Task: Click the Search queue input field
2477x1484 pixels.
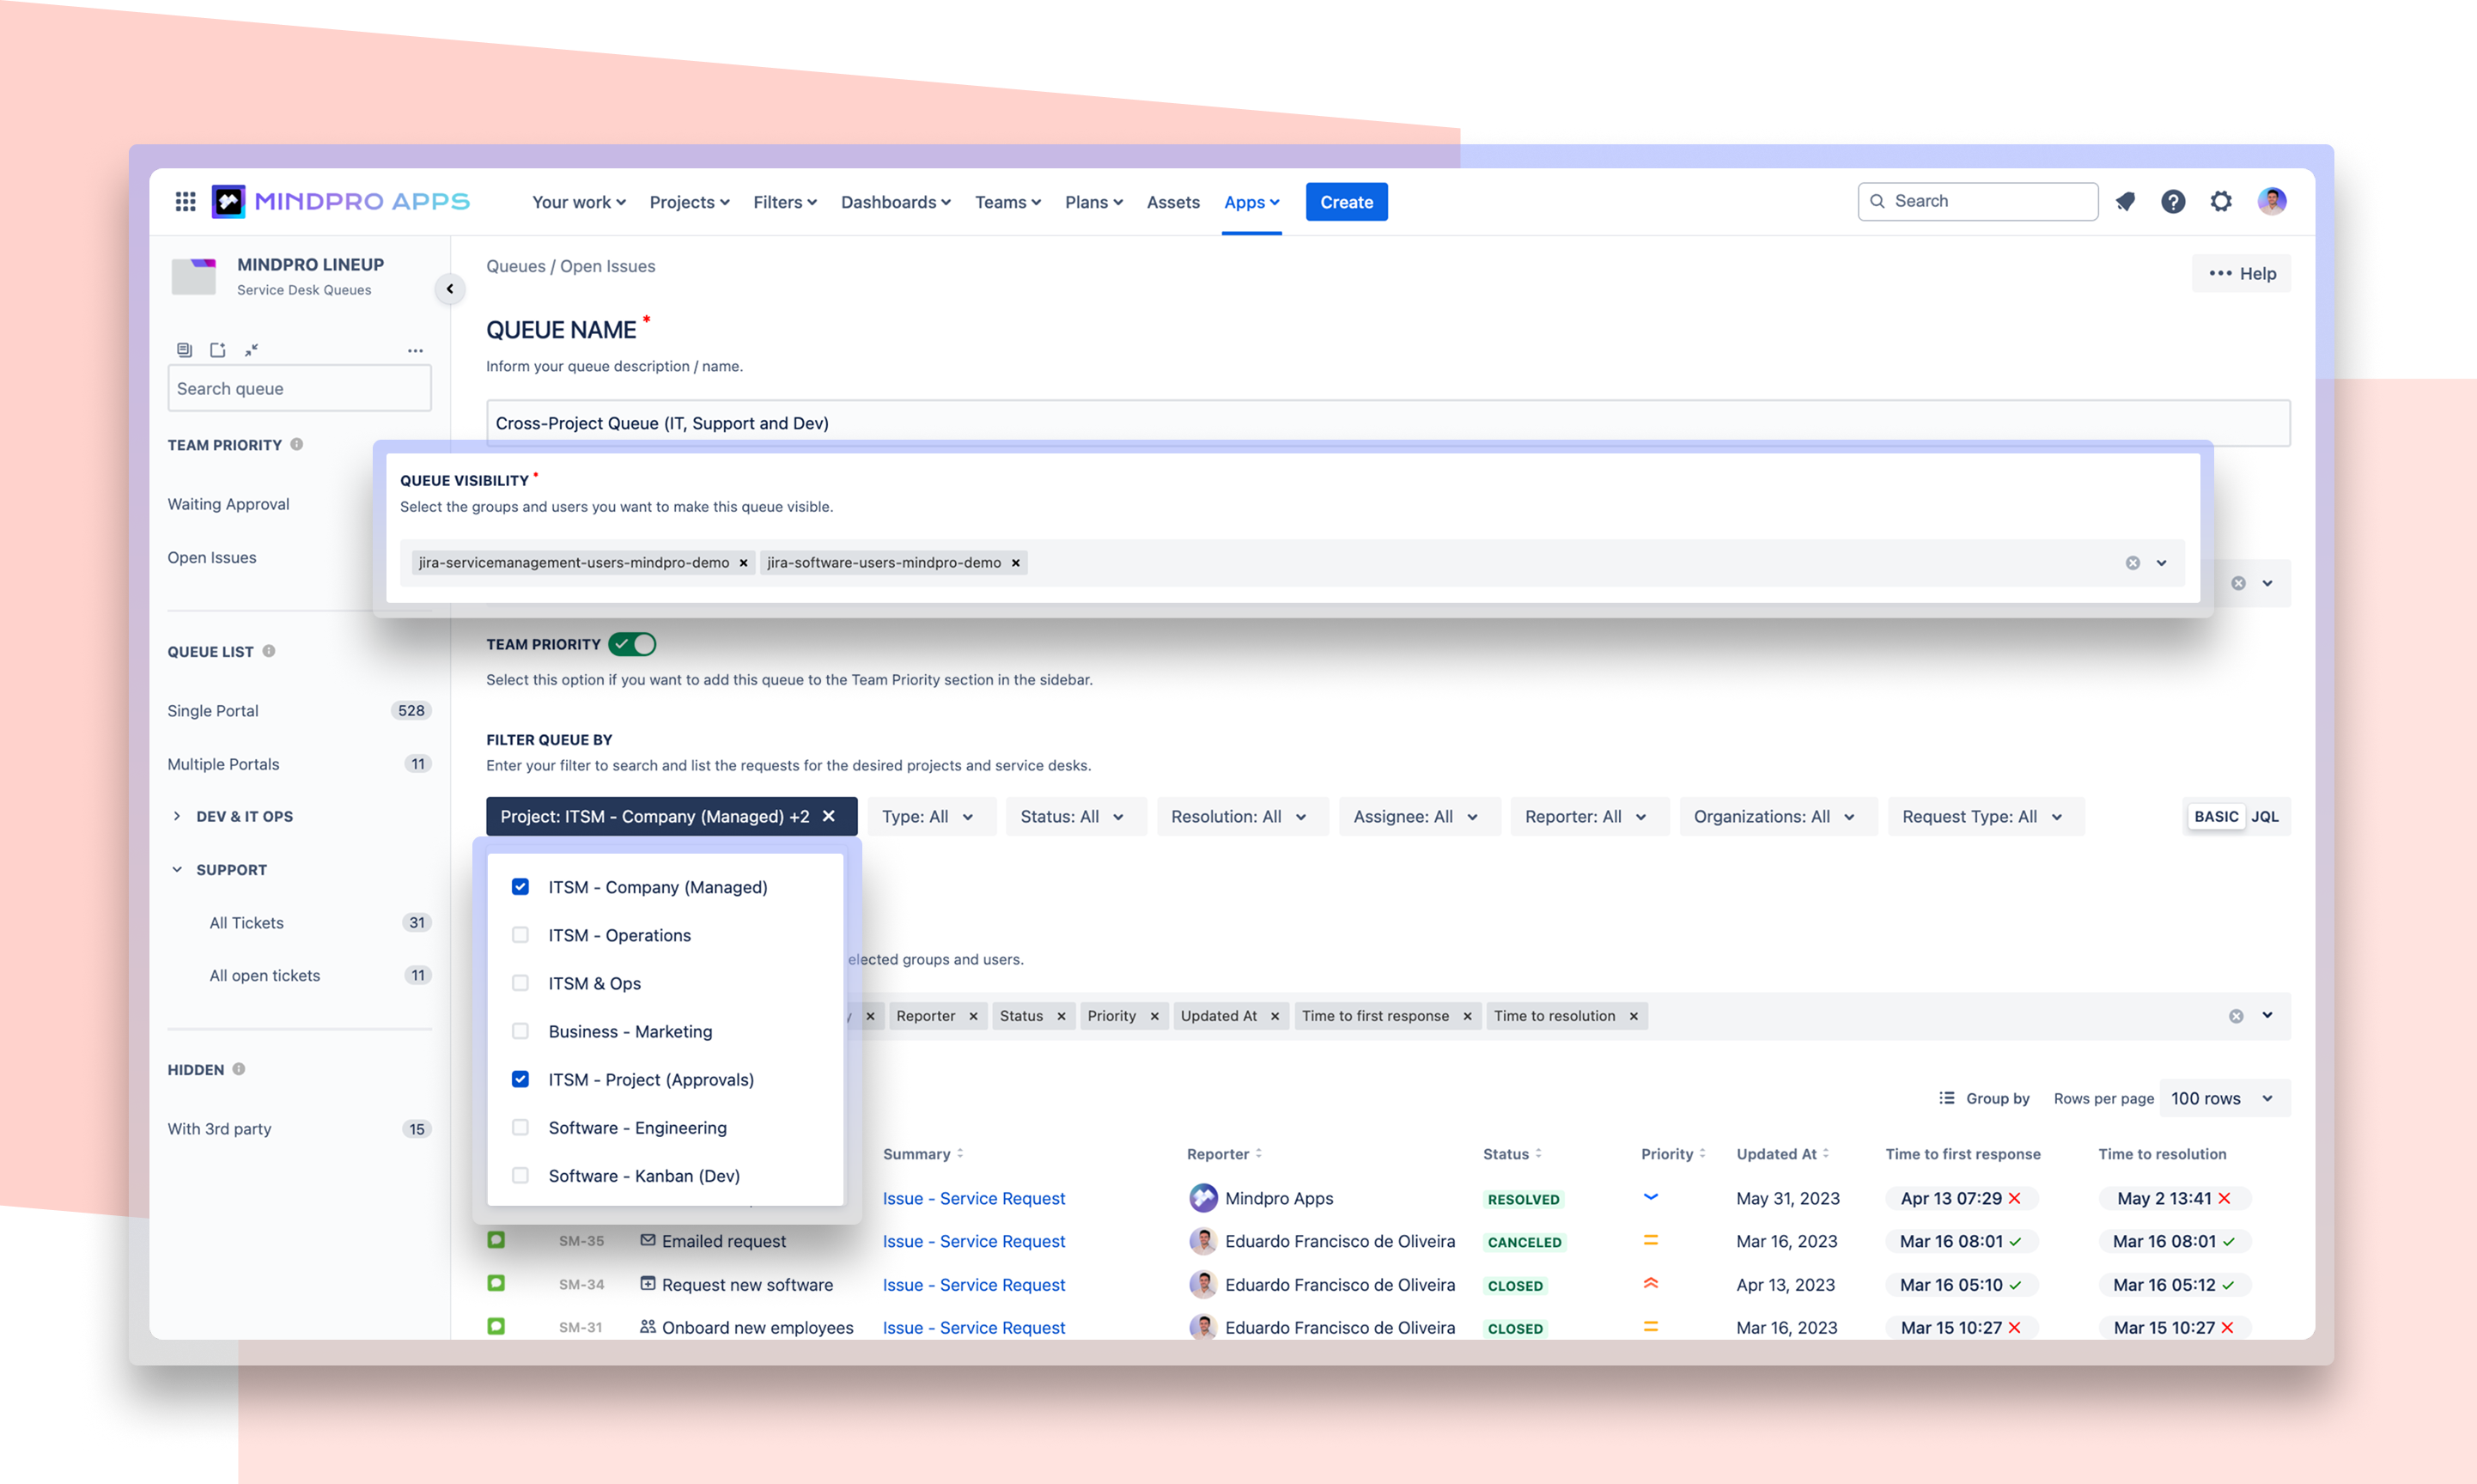Action: click(x=299, y=388)
